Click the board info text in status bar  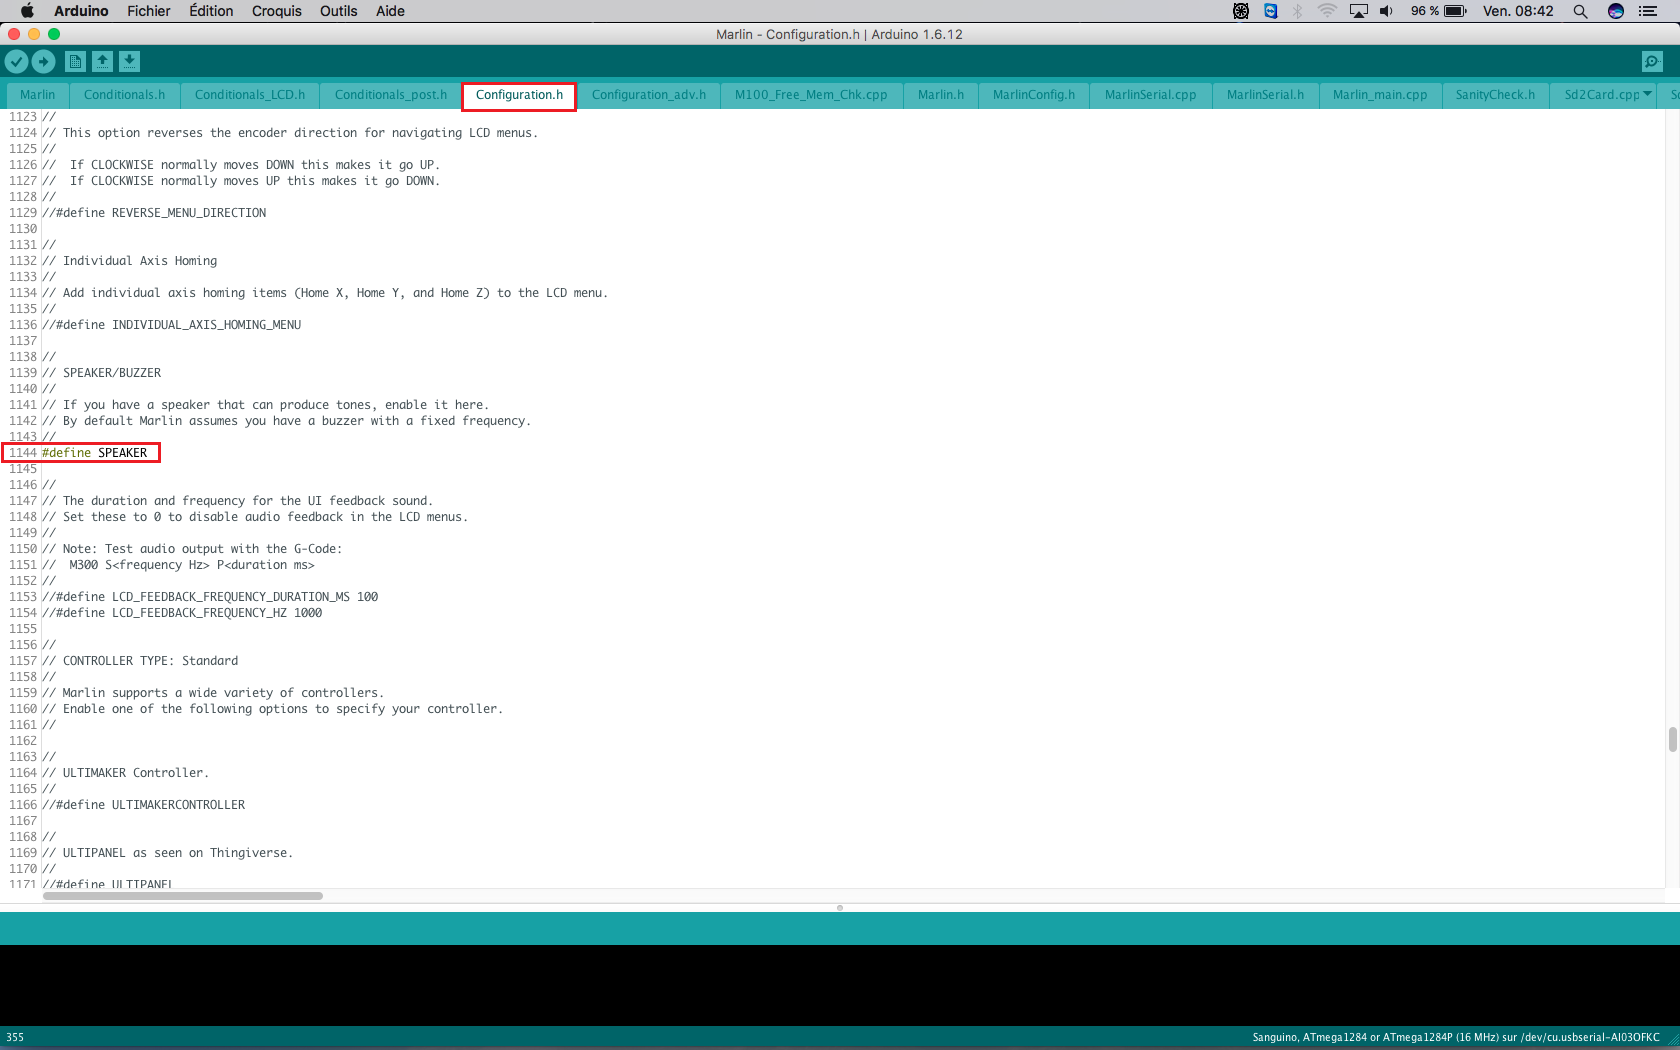pyautogui.click(x=1456, y=1037)
